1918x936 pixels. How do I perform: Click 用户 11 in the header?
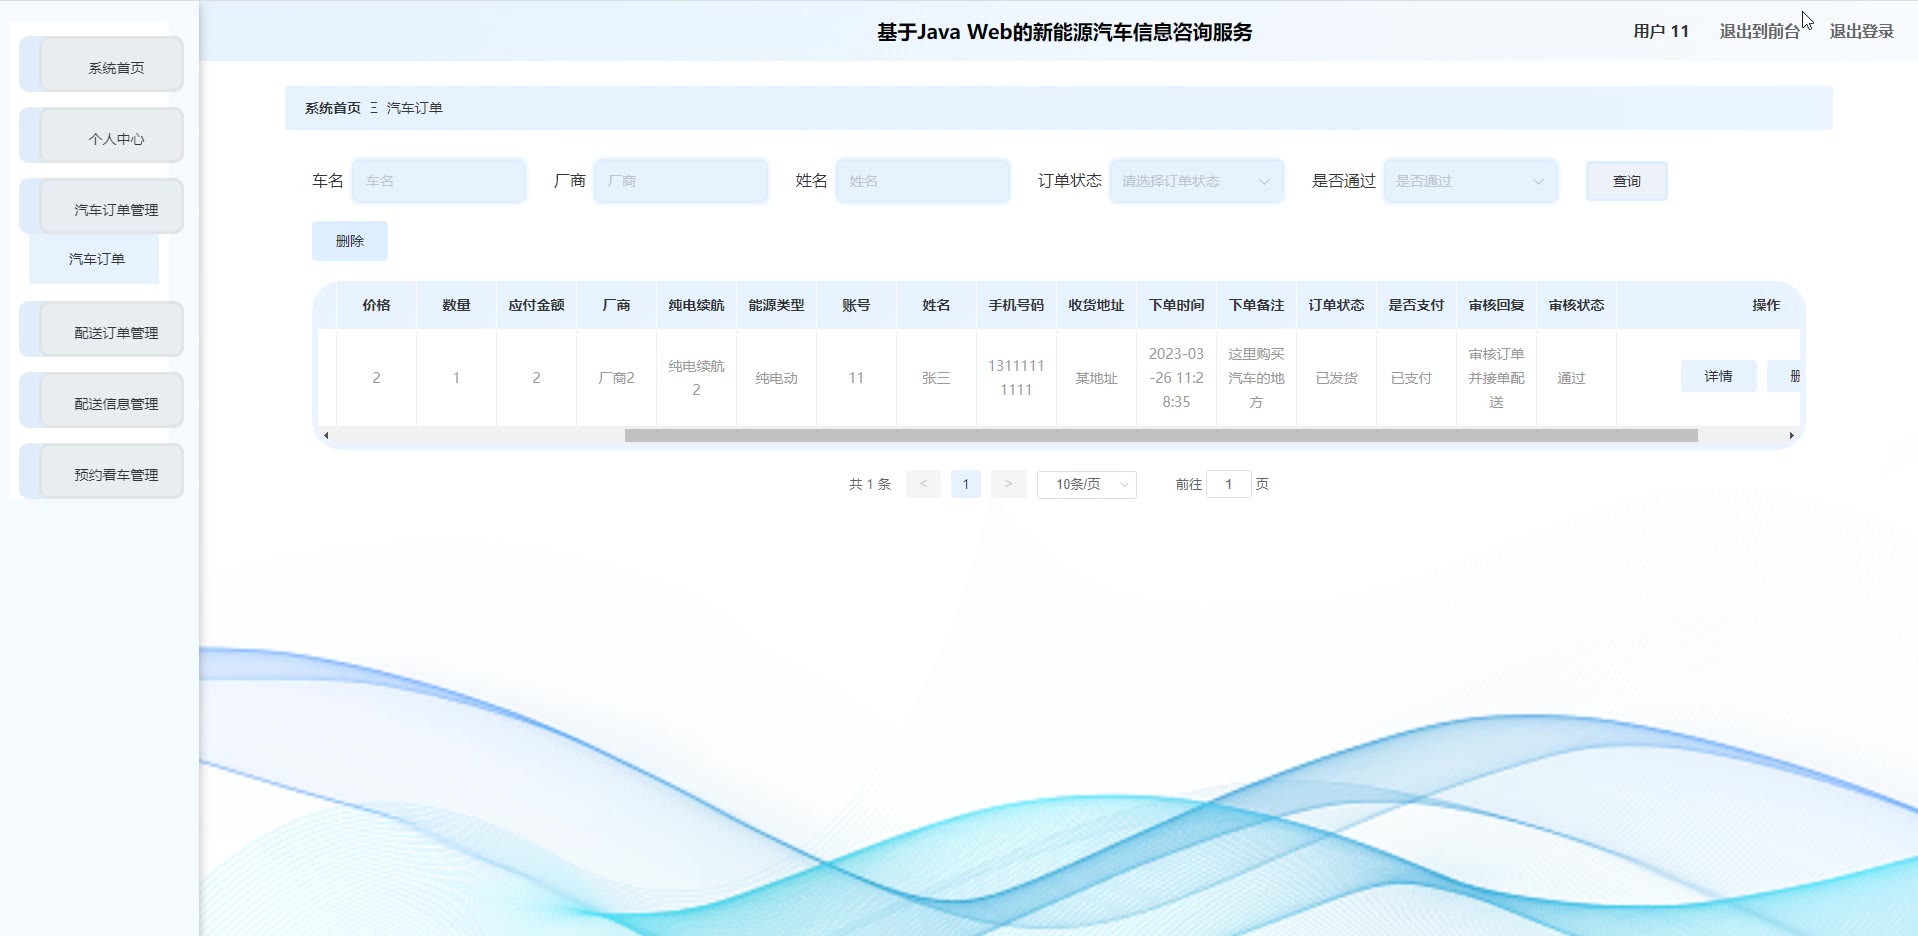(x=1661, y=31)
